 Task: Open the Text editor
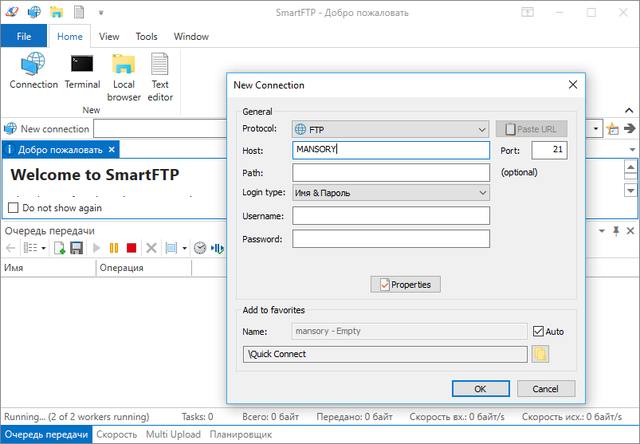tap(160, 75)
